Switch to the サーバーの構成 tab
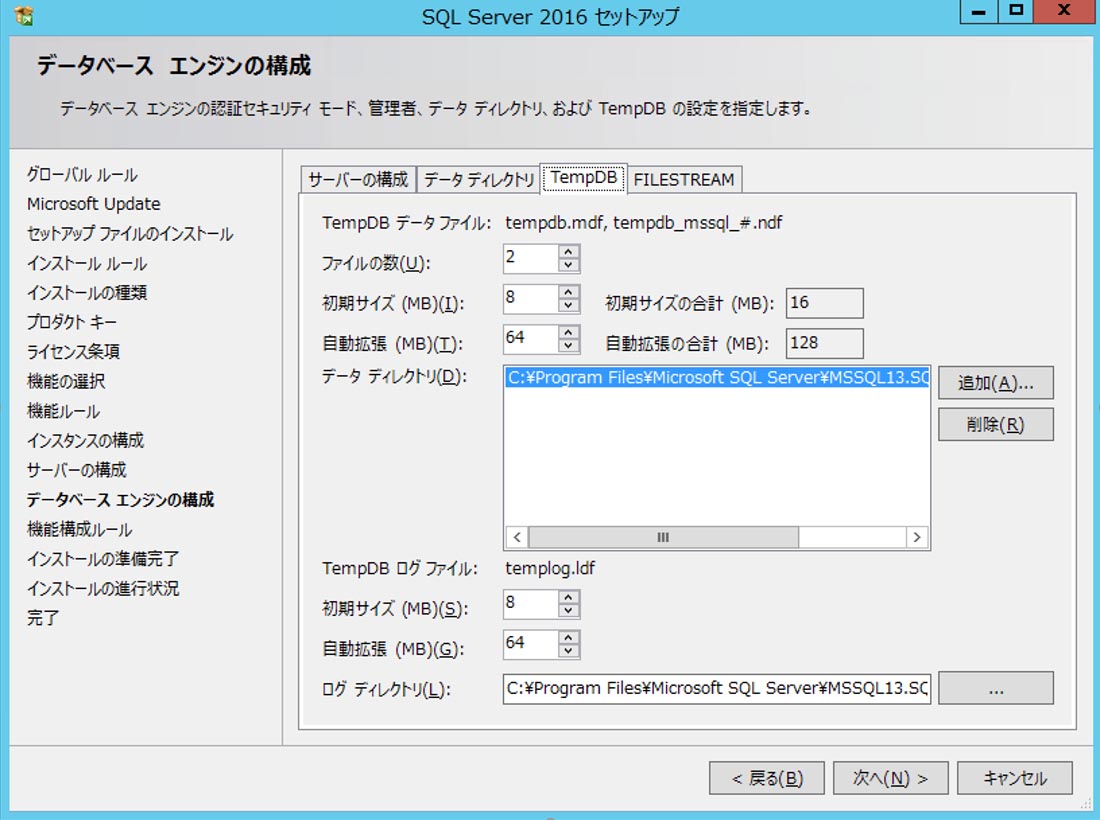 point(357,179)
